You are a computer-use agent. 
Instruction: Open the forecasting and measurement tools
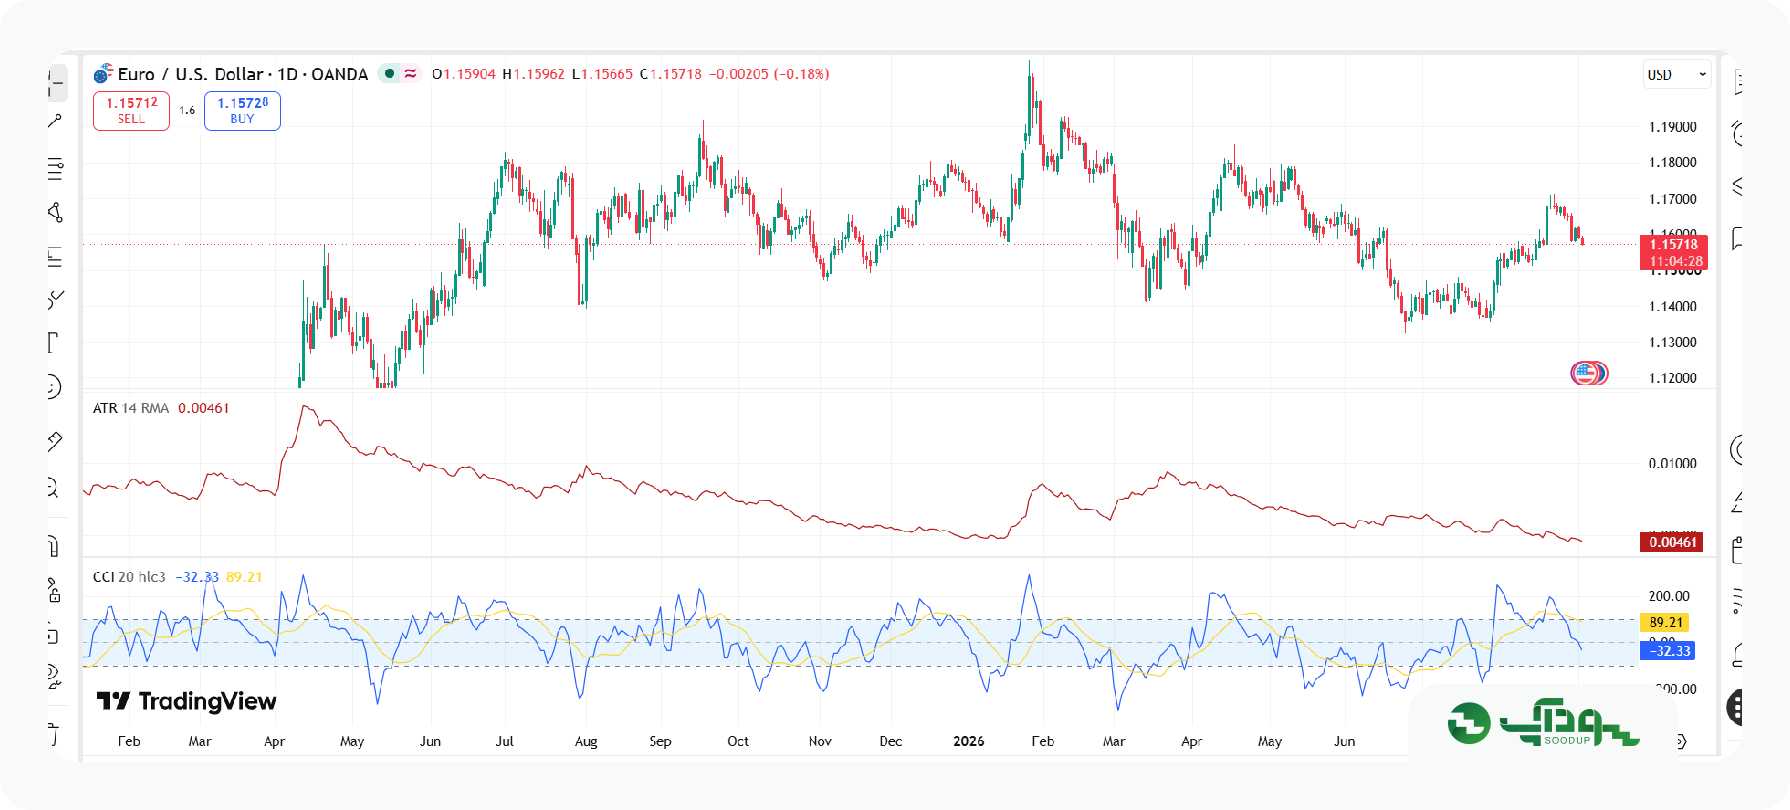pos(55,257)
